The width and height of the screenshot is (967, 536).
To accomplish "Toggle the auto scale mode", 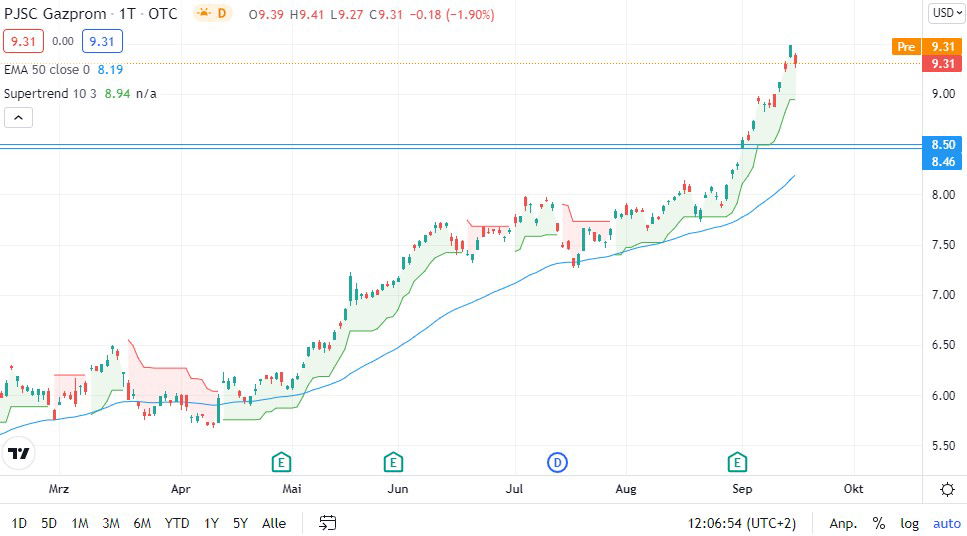I will pos(947,523).
